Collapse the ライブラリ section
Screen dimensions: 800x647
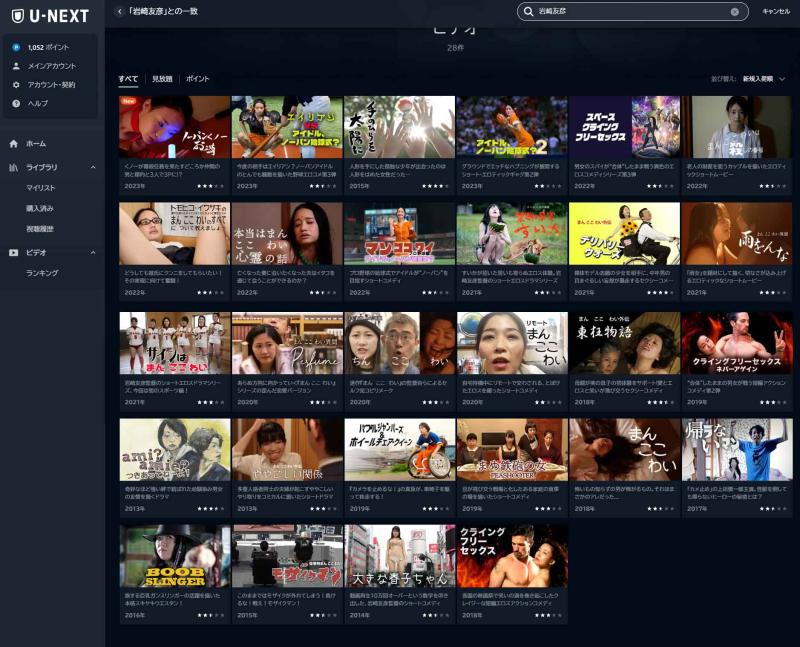pos(93,167)
